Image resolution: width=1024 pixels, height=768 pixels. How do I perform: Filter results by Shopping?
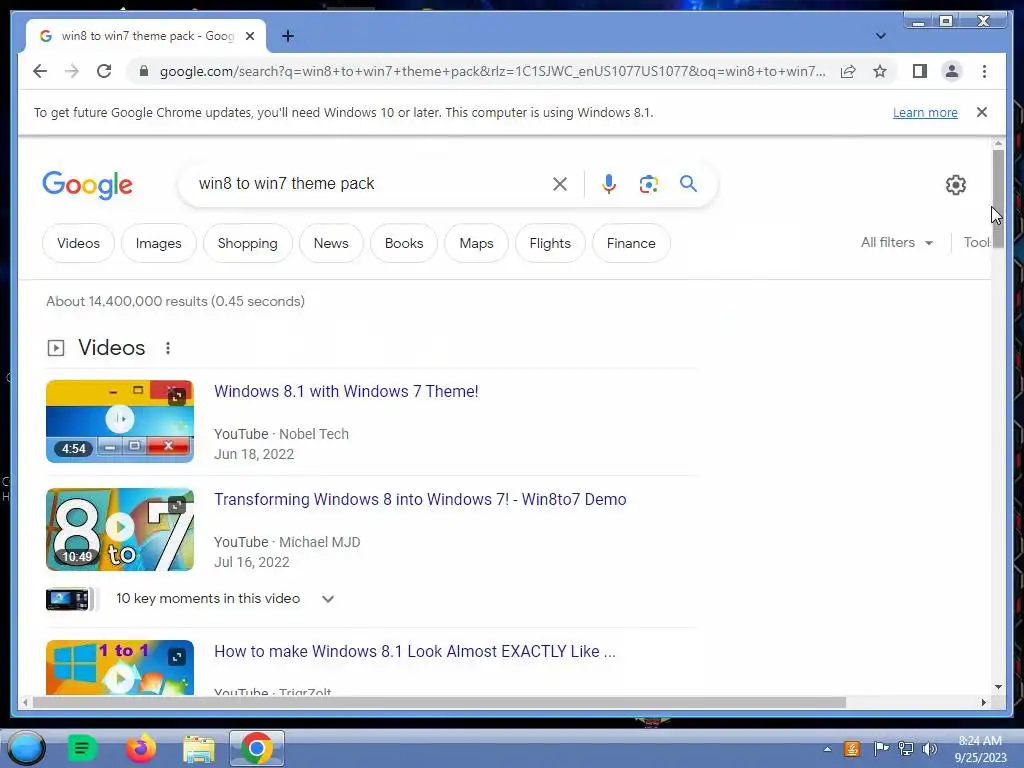point(248,243)
